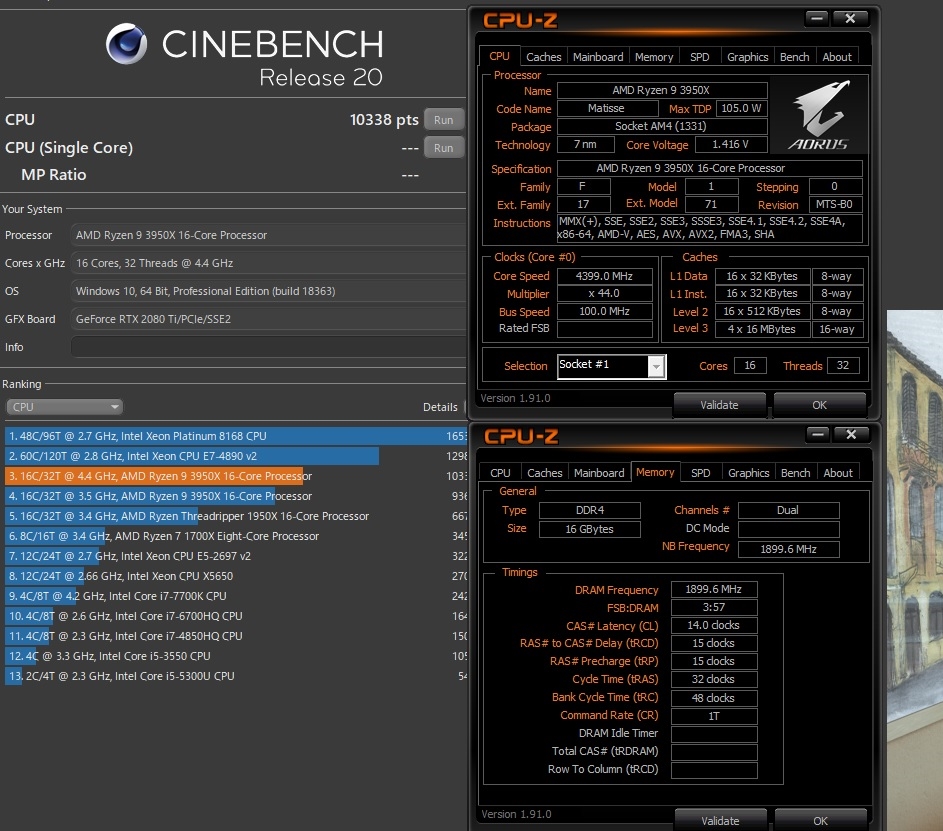Click the Processor field in Your System
The image size is (943, 831).
tap(268, 235)
